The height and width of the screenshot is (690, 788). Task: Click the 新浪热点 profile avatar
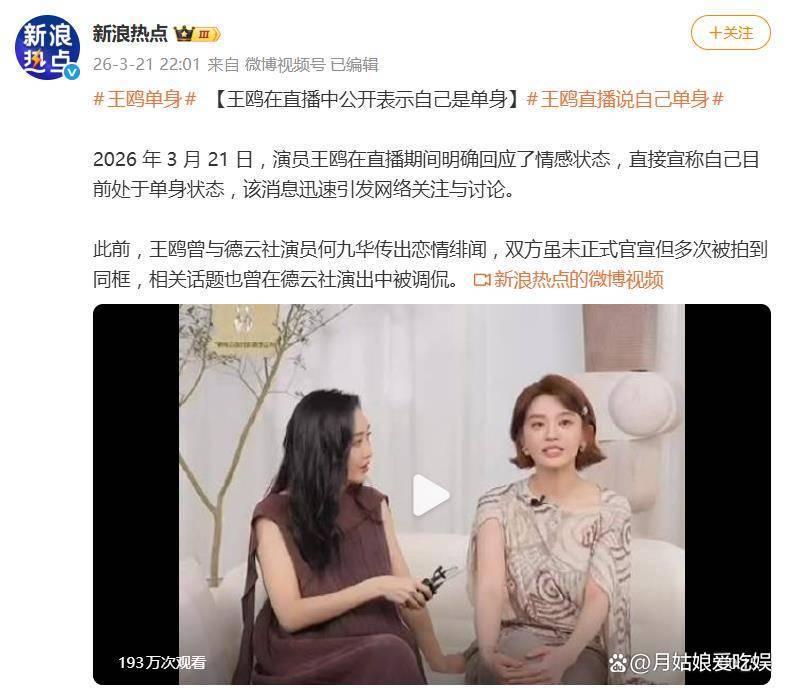point(47,48)
